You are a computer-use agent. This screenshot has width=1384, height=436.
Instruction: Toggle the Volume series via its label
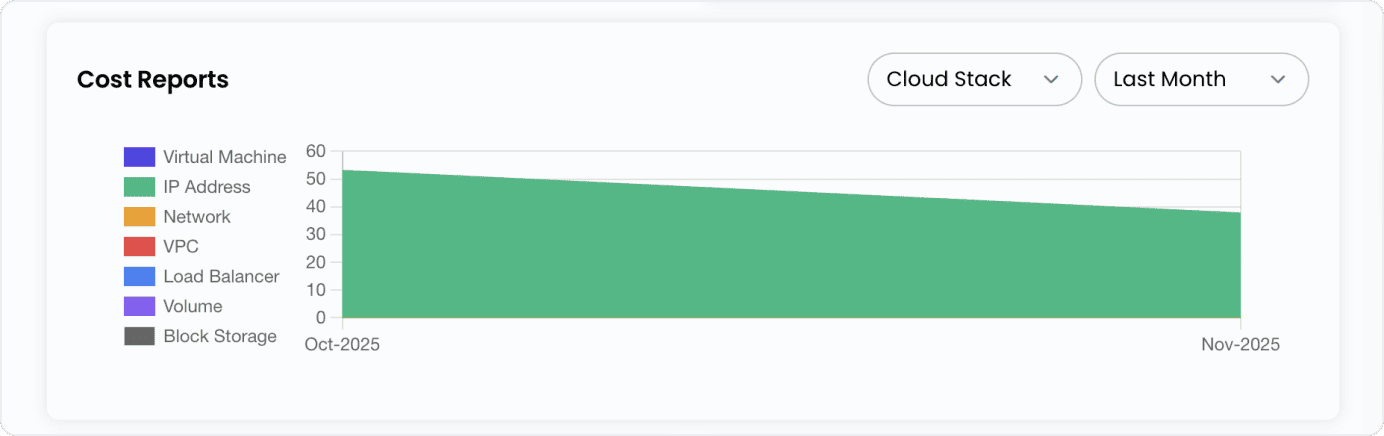point(193,307)
